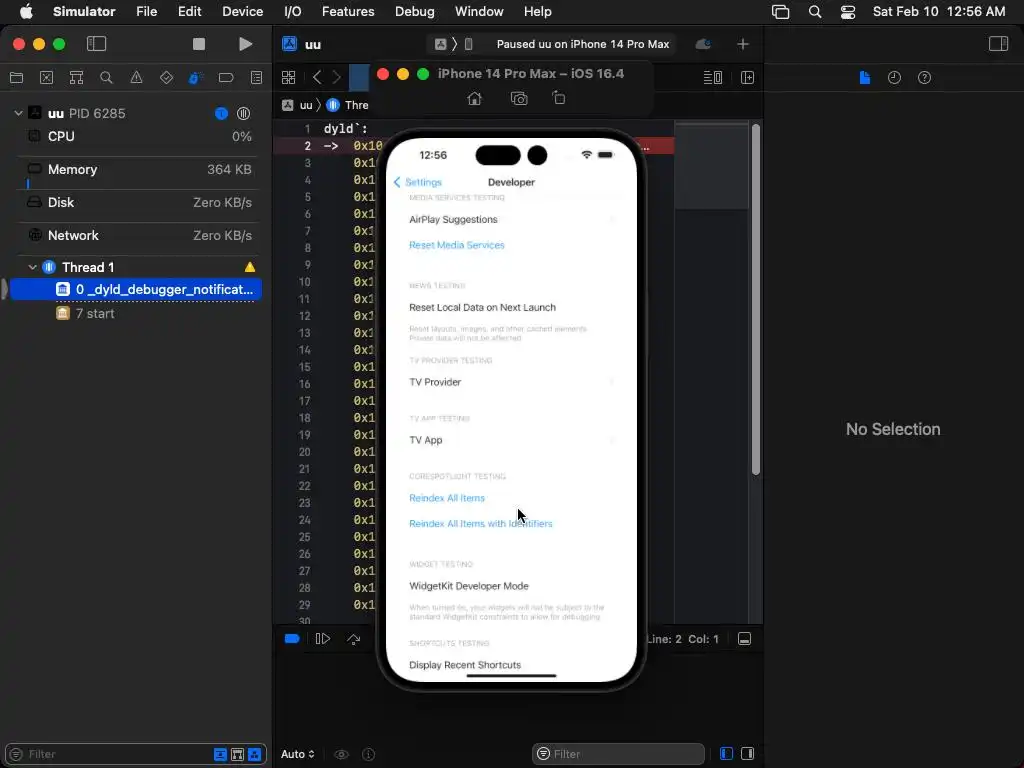Open the source control navigator
Viewport: 1024px width, 768px height.
click(x=46, y=78)
